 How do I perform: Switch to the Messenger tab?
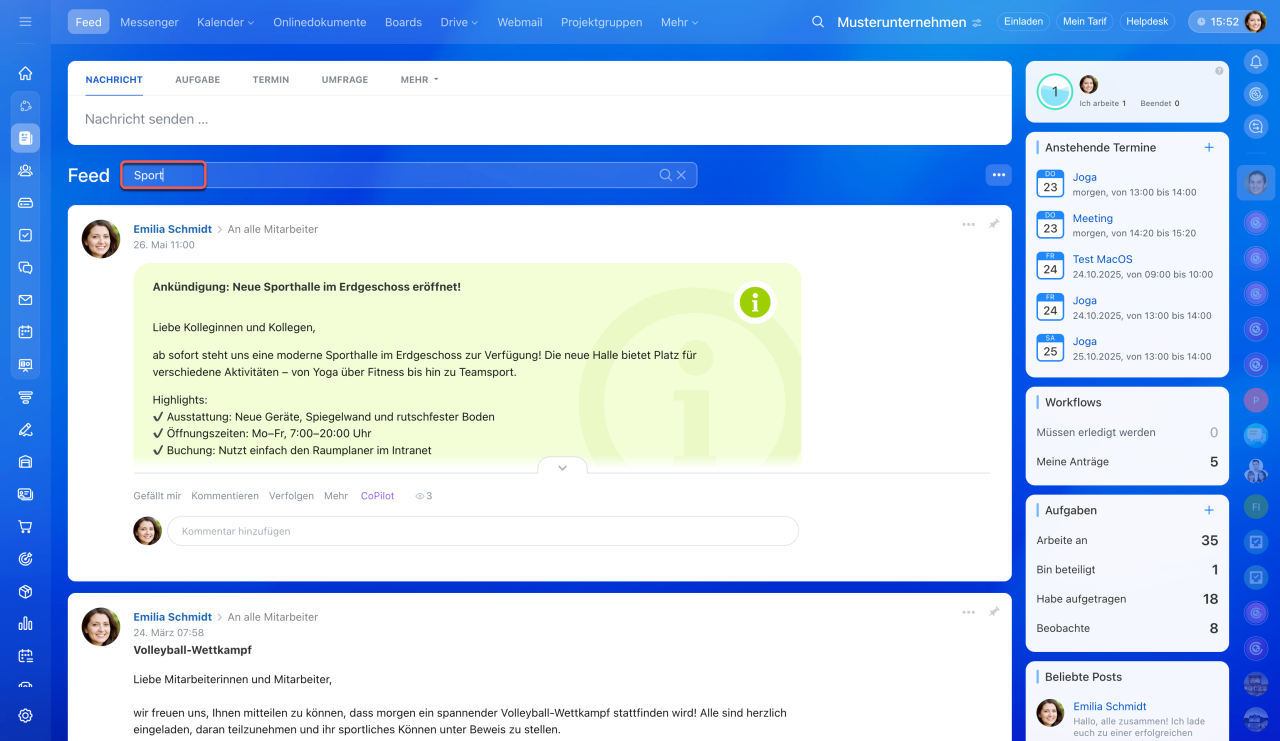(x=149, y=22)
